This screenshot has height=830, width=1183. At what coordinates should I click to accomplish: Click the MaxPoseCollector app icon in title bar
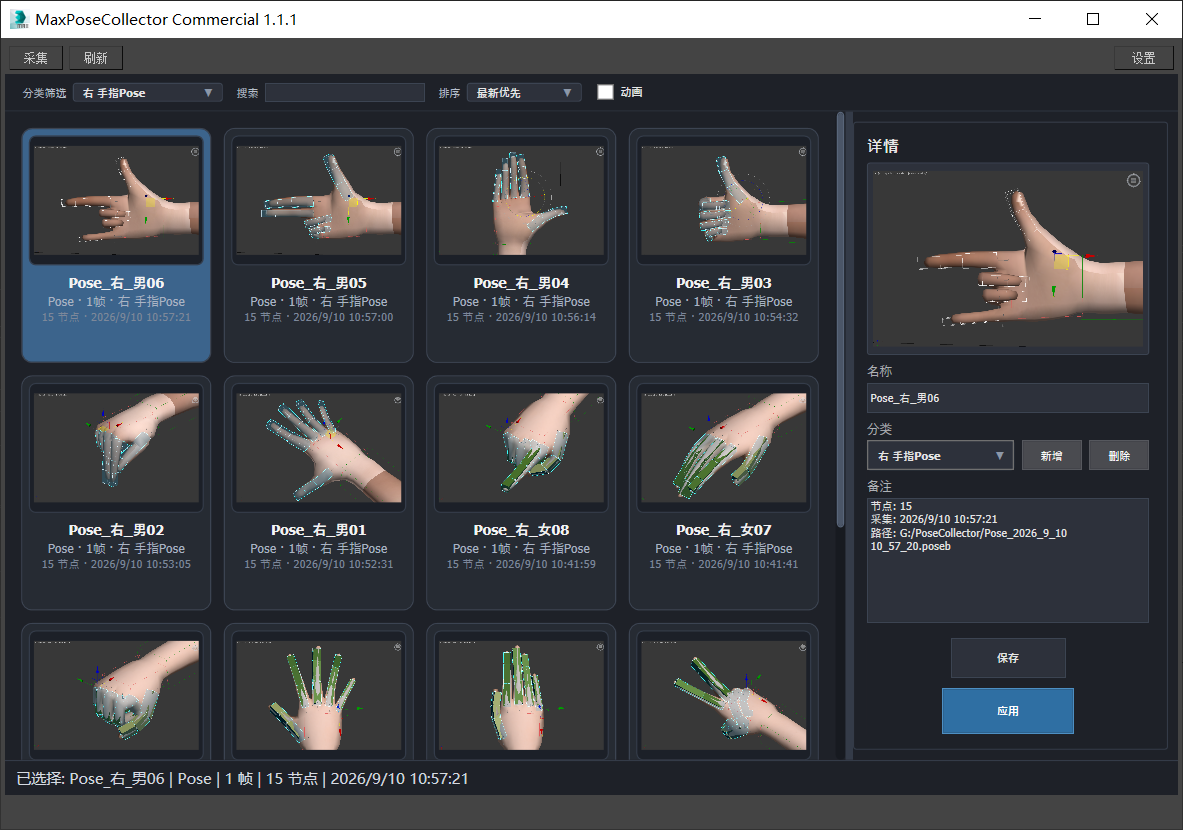[19, 19]
